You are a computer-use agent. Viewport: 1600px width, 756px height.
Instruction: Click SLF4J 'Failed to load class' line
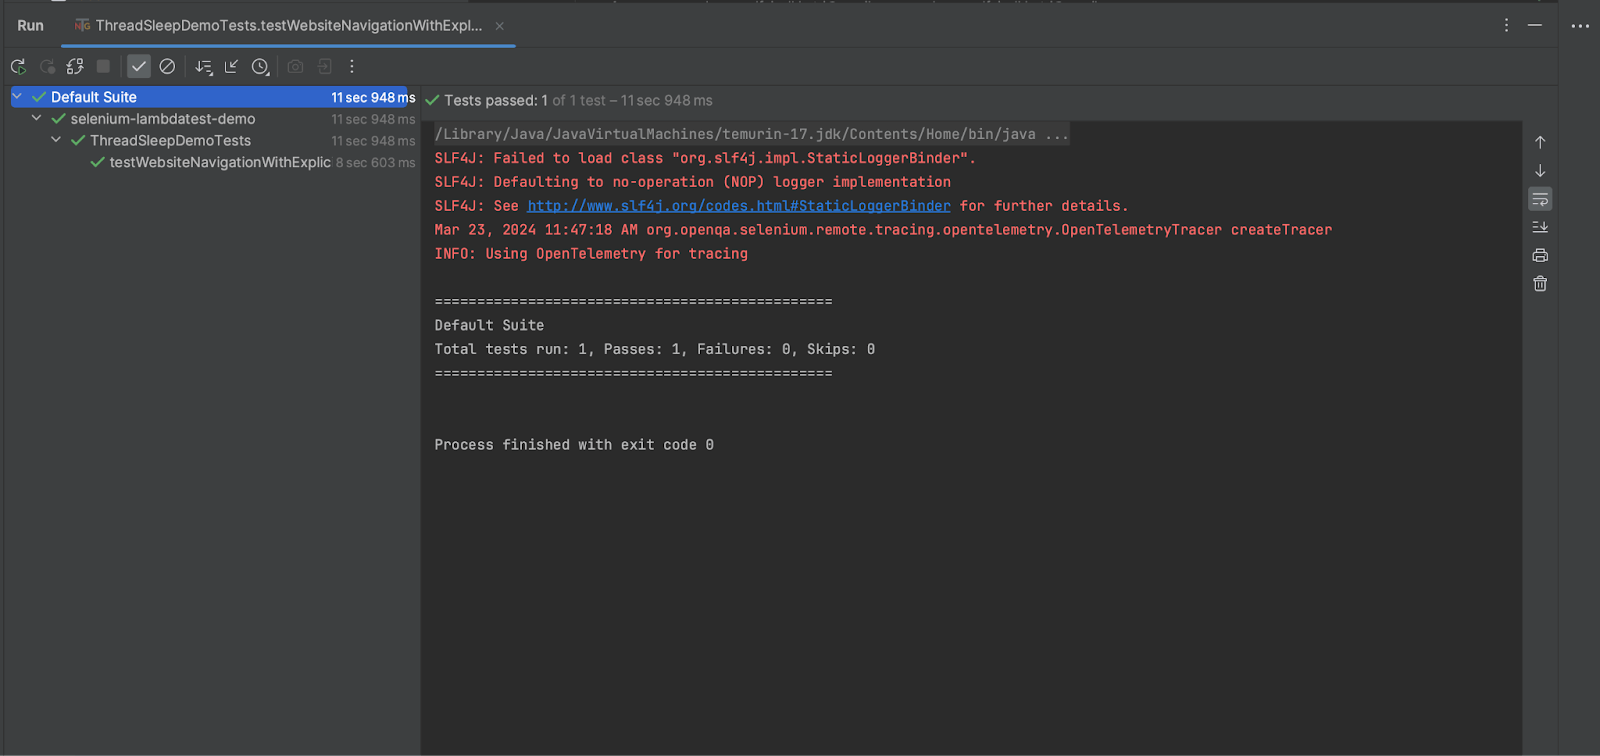pyautogui.click(x=705, y=158)
